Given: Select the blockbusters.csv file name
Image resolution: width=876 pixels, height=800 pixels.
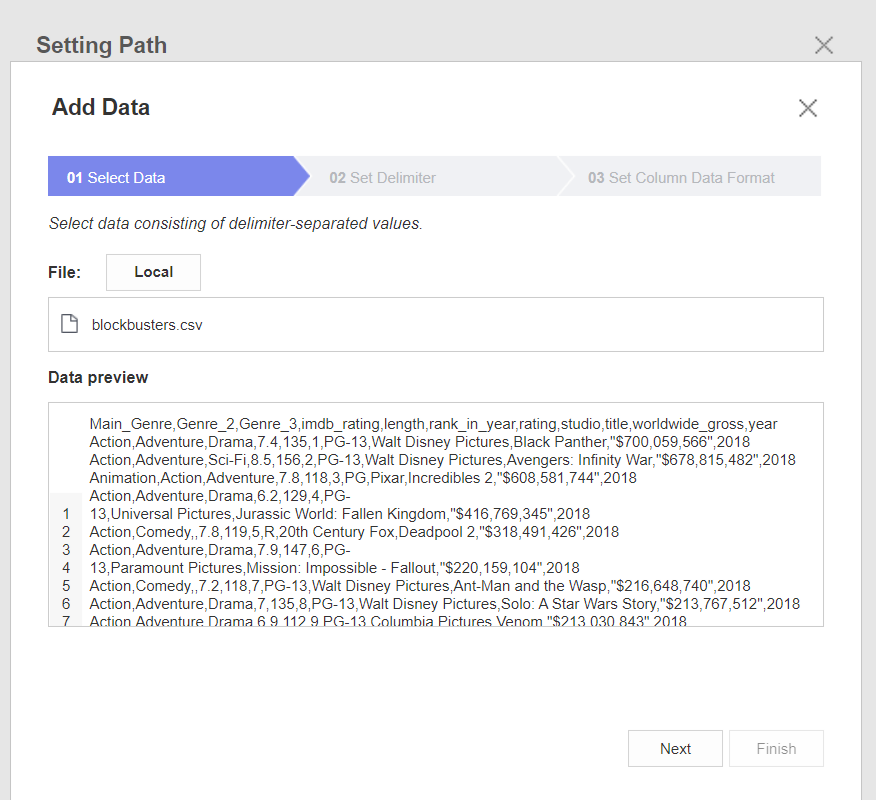Looking at the screenshot, I should click(147, 325).
